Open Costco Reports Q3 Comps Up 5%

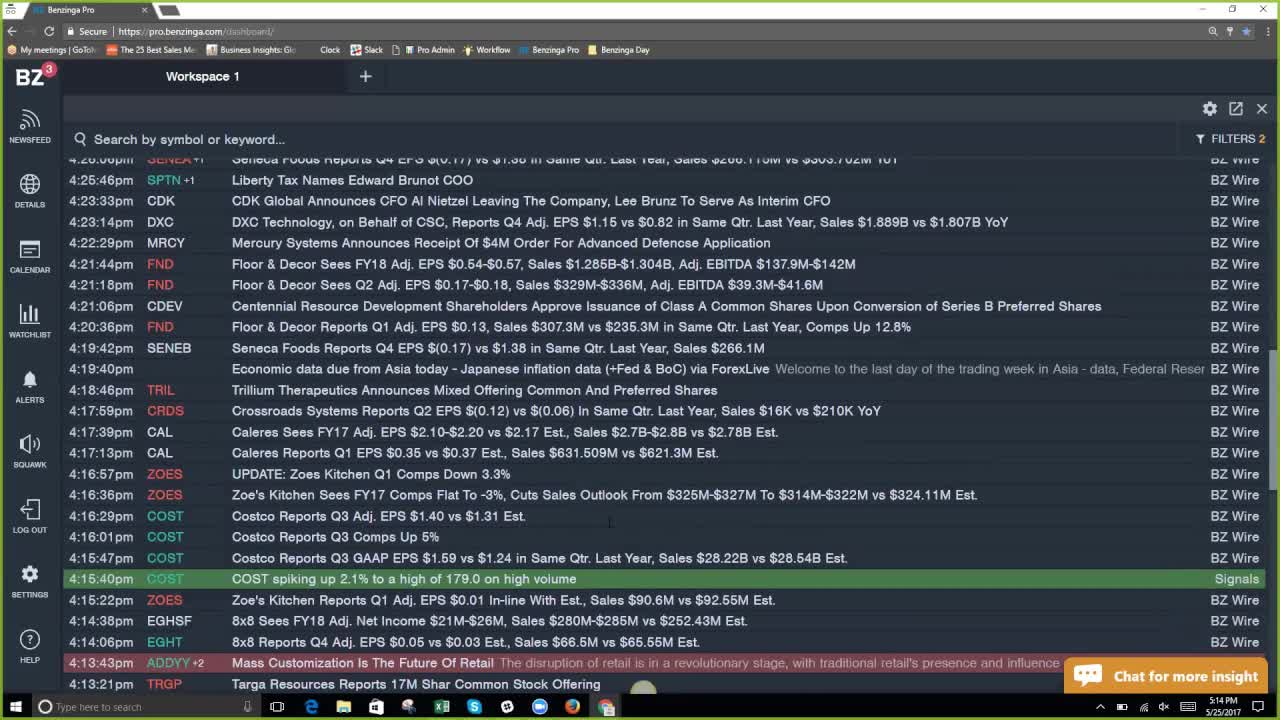(x=335, y=537)
